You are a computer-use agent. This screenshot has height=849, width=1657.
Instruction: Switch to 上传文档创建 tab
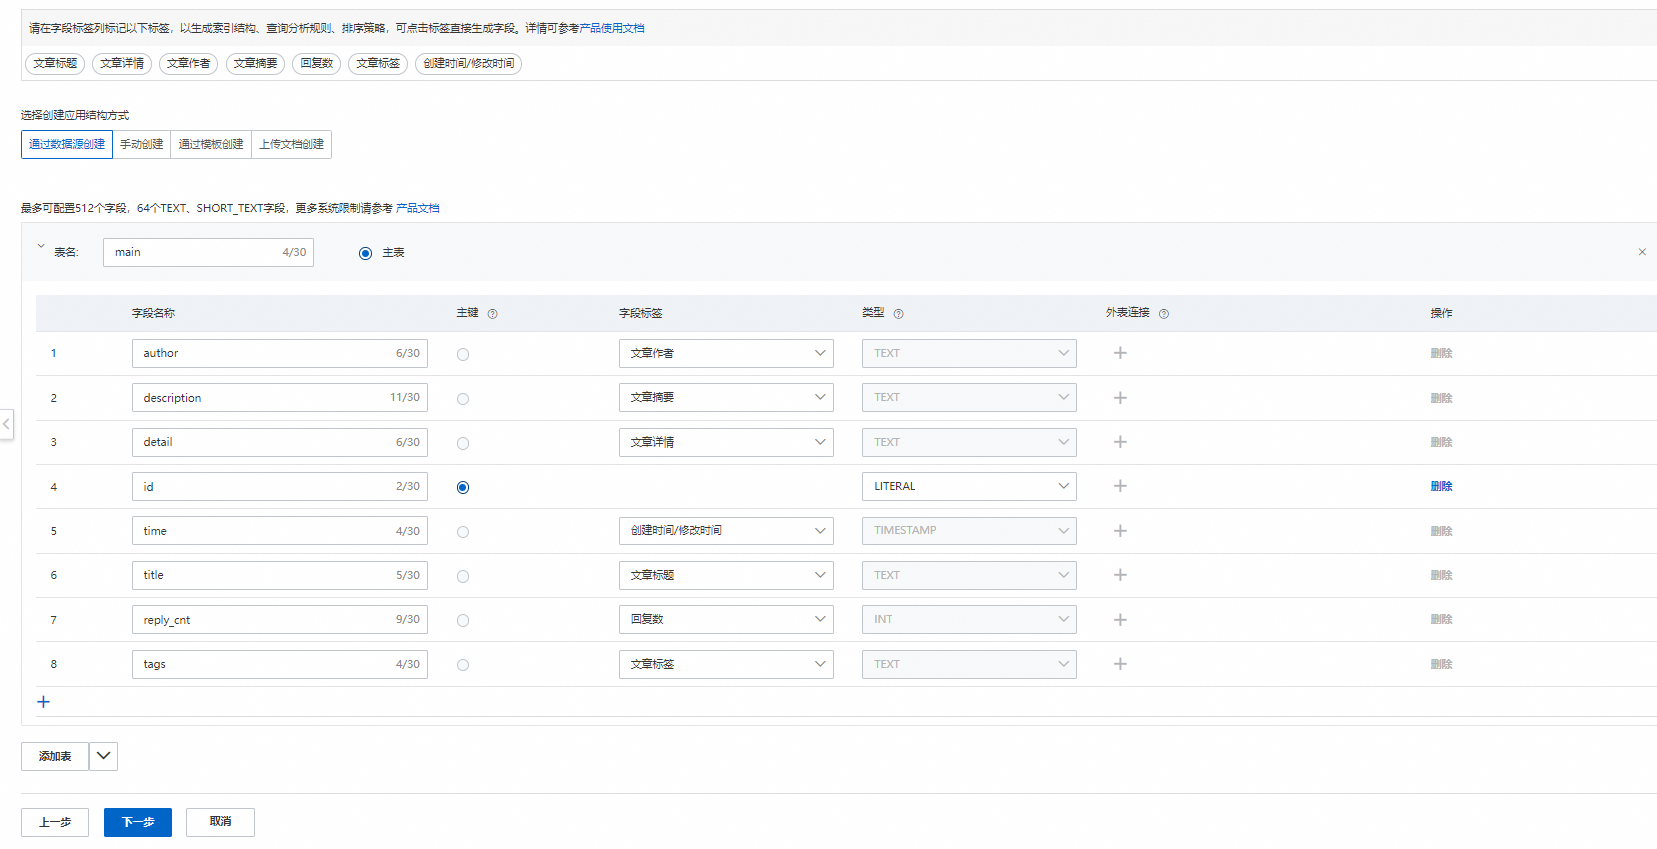[291, 144]
